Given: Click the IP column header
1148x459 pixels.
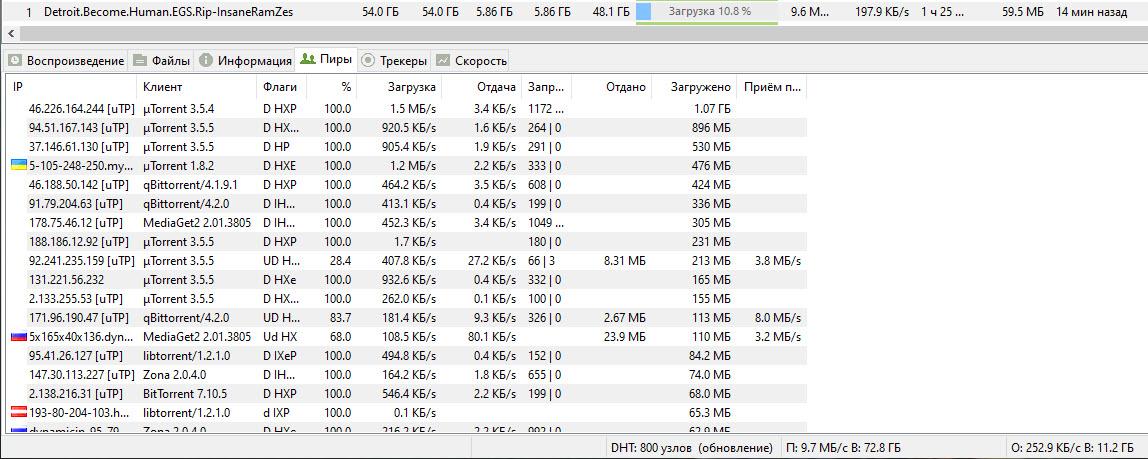Looking at the screenshot, I should tap(18, 87).
